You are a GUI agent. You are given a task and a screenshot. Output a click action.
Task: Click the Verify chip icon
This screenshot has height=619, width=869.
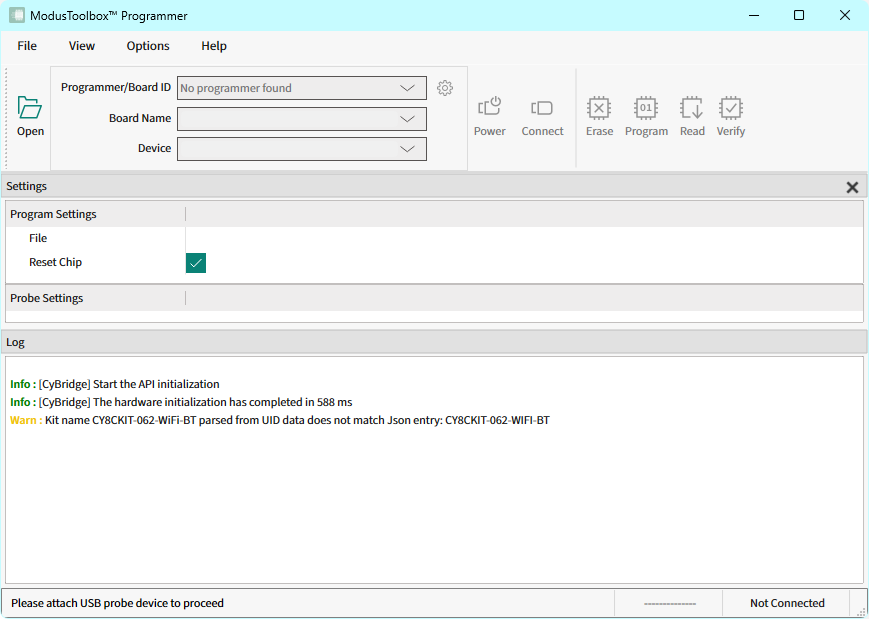[731, 108]
